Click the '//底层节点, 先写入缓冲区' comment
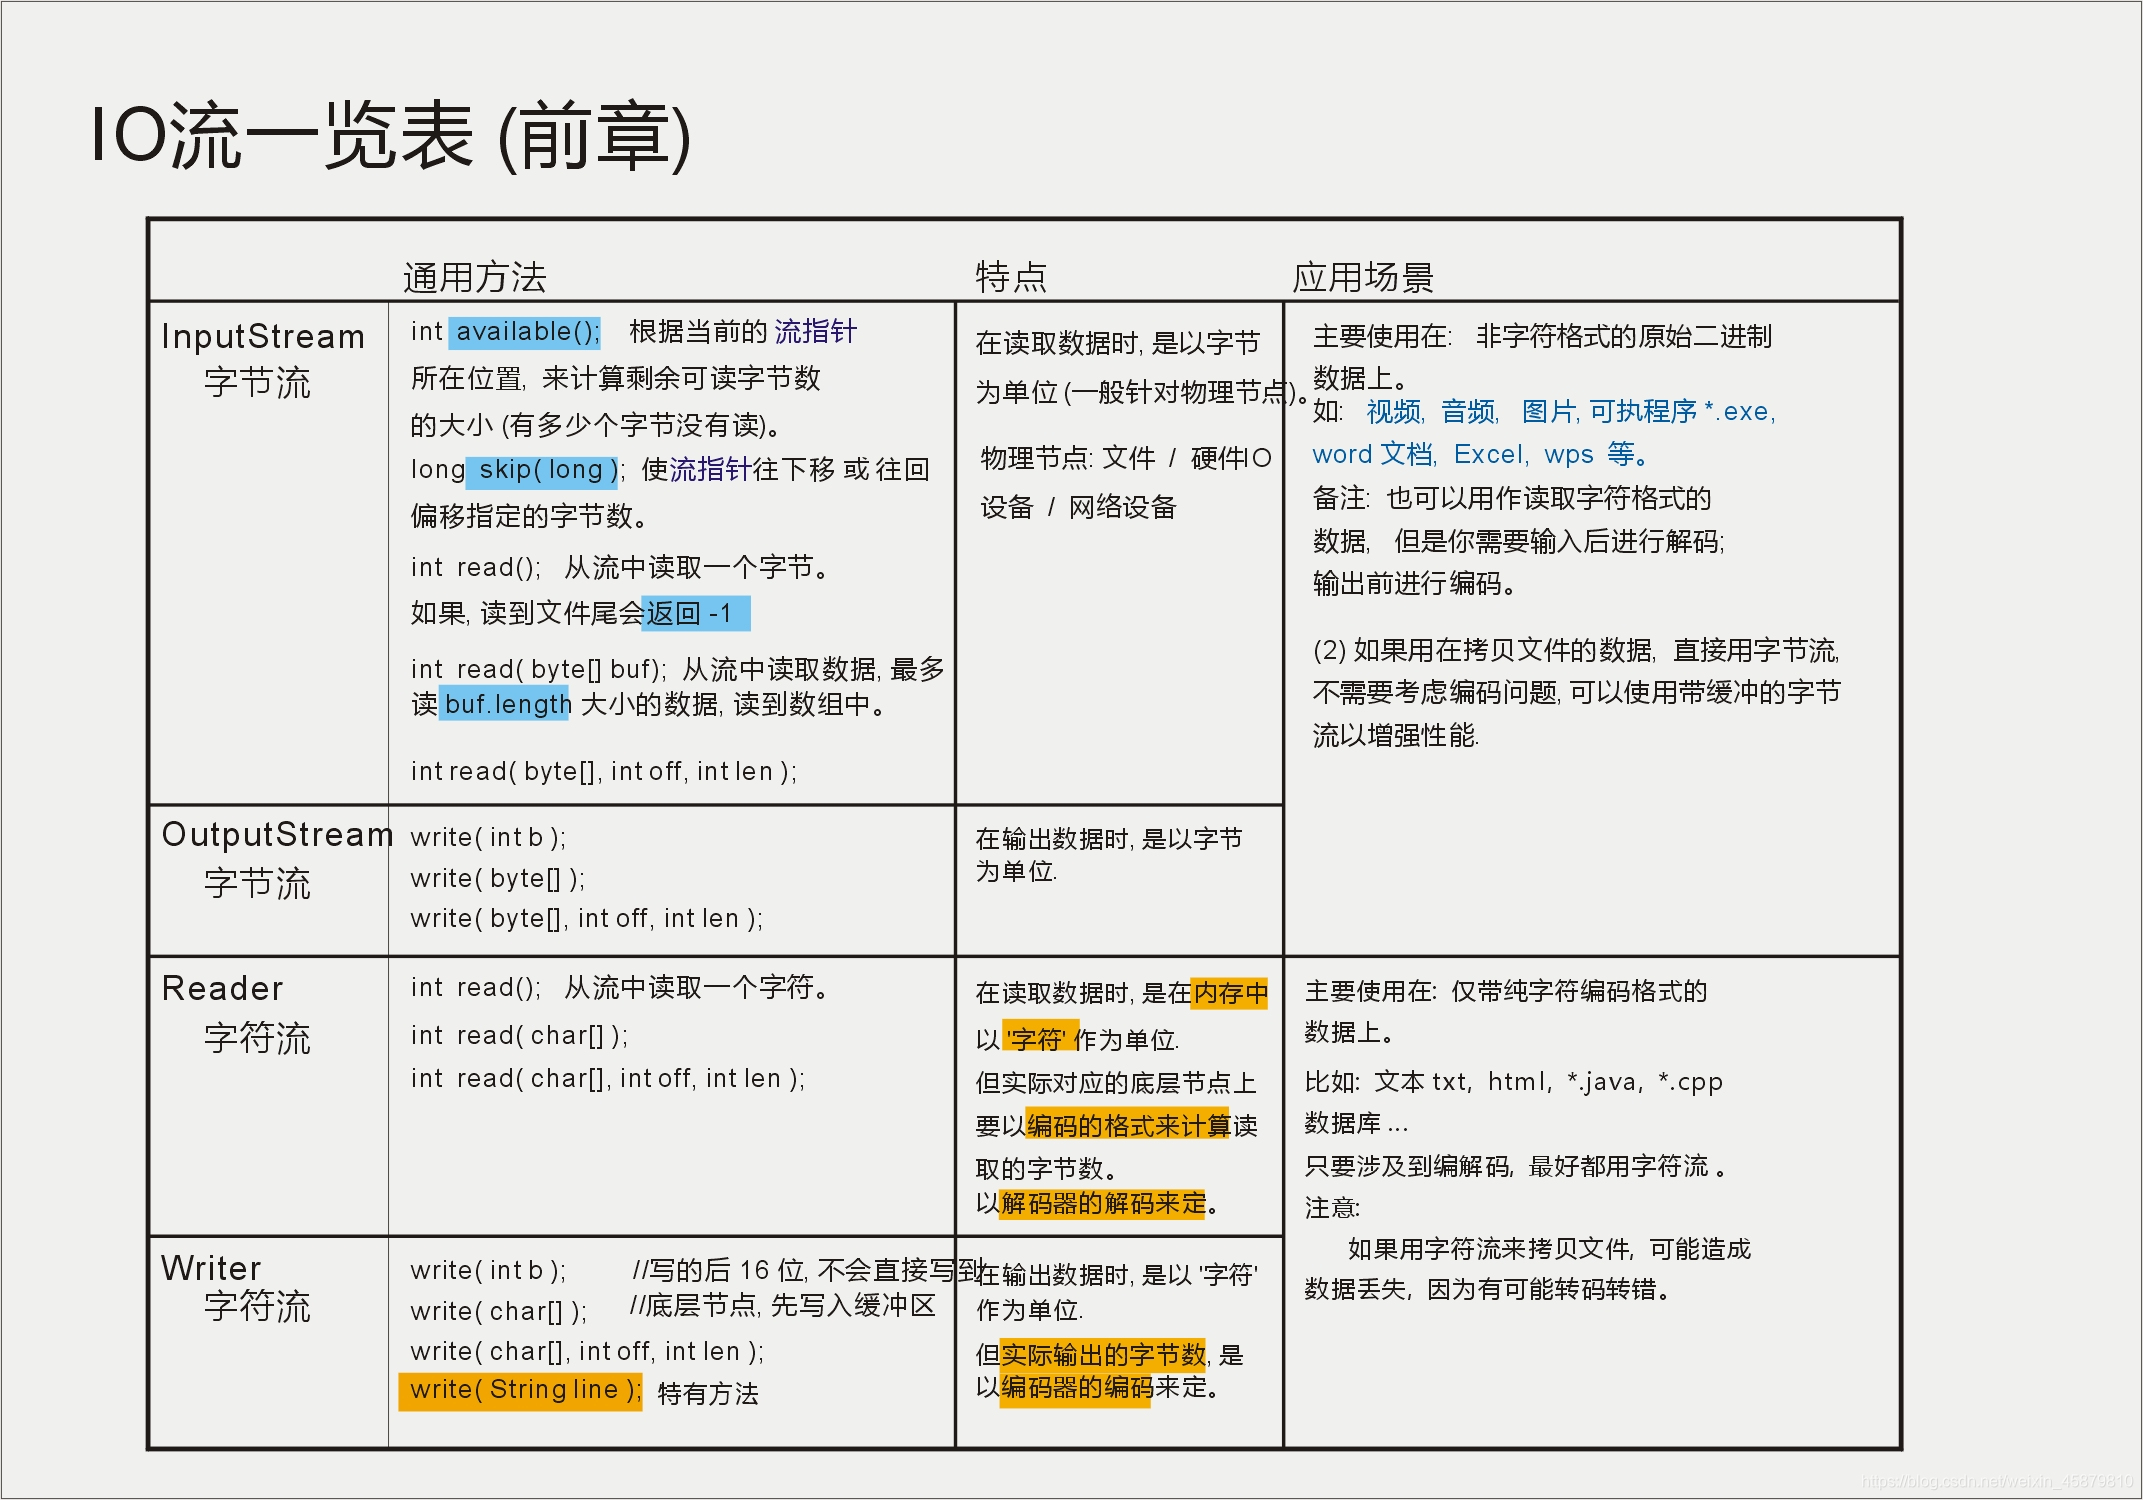This screenshot has height=1500, width=2143. coord(783,1306)
